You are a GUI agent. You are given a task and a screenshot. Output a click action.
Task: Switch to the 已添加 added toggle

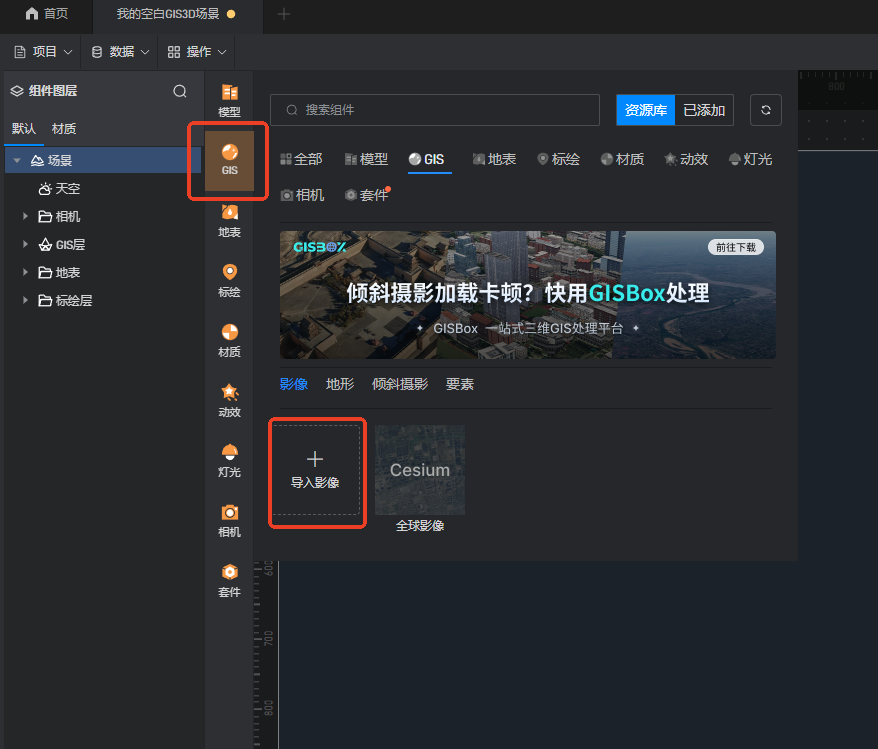coord(704,110)
